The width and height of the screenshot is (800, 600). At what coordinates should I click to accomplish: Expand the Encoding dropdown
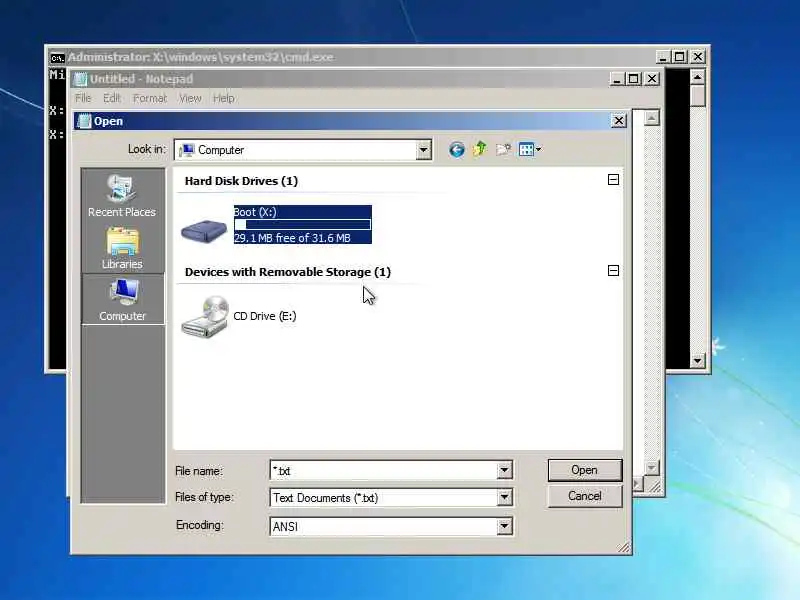tap(504, 526)
